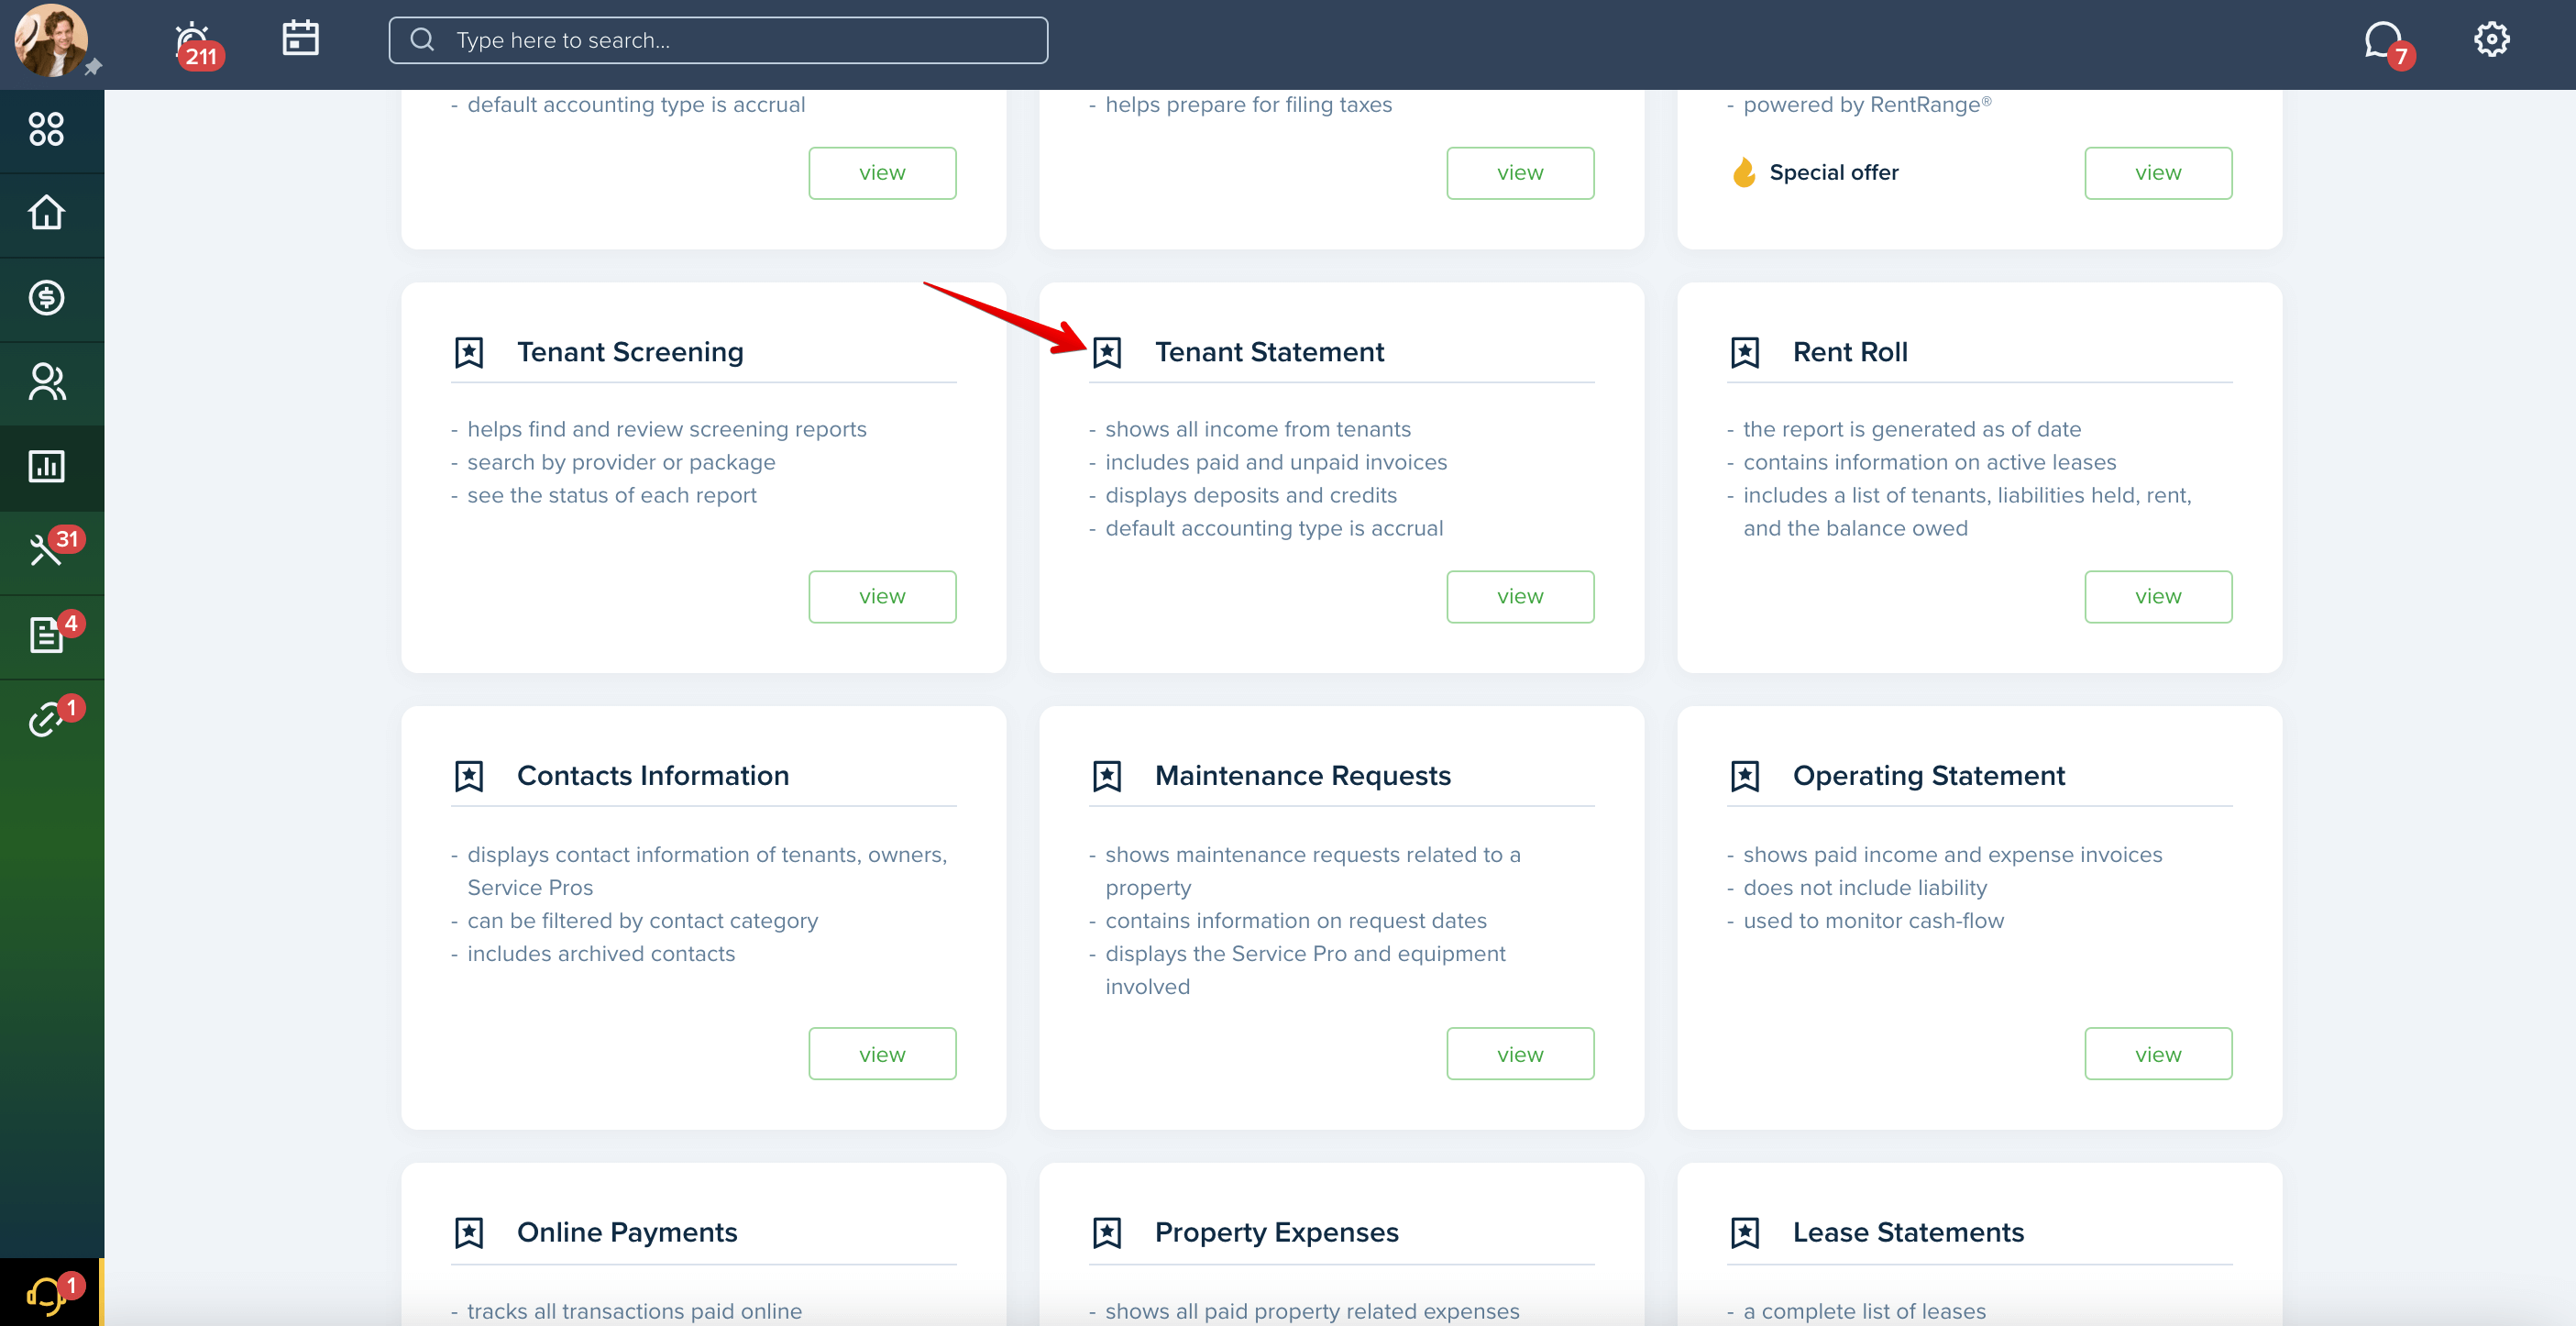View the Maintenance Requests report

tap(1520, 1054)
